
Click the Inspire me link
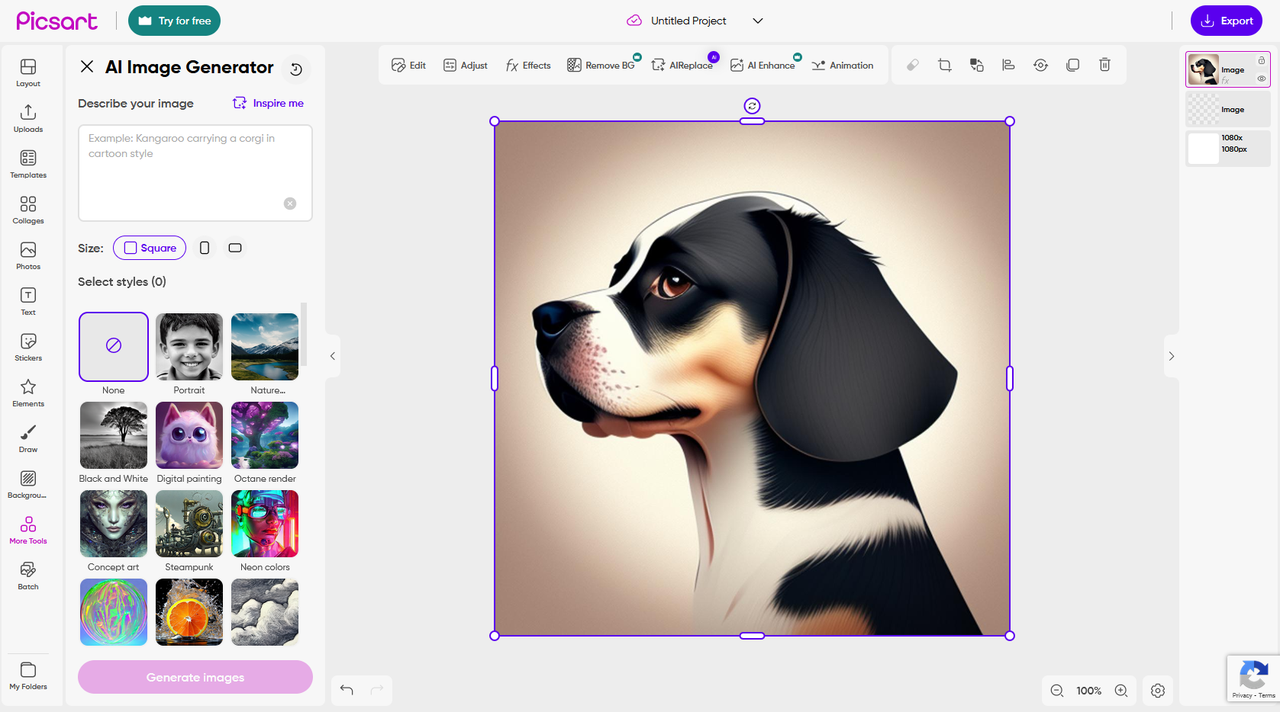(268, 103)
